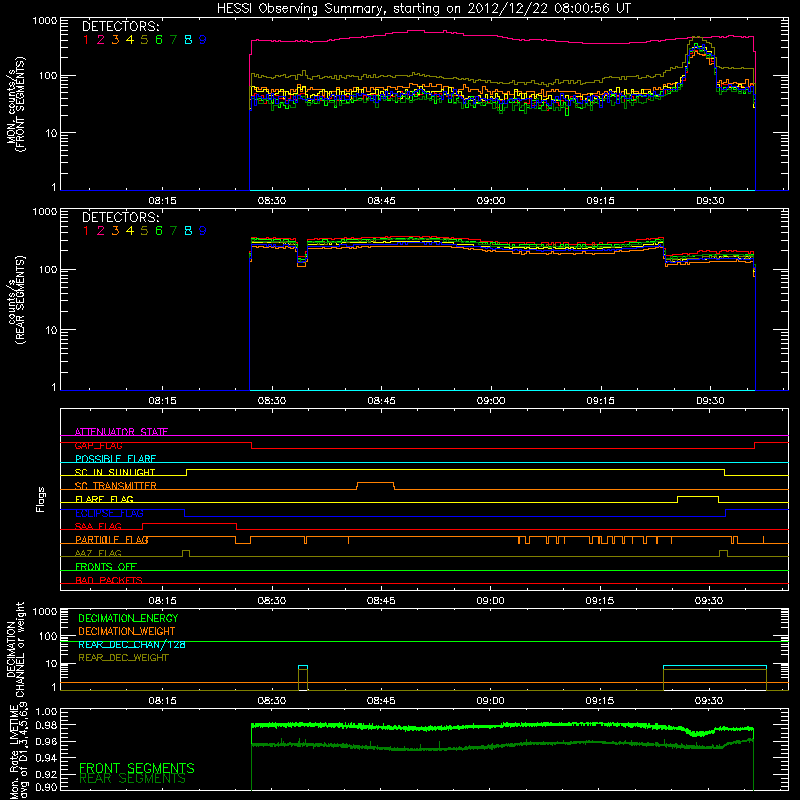Click the DECIMATION_ENERGY legend label

(x=128, y=618)
